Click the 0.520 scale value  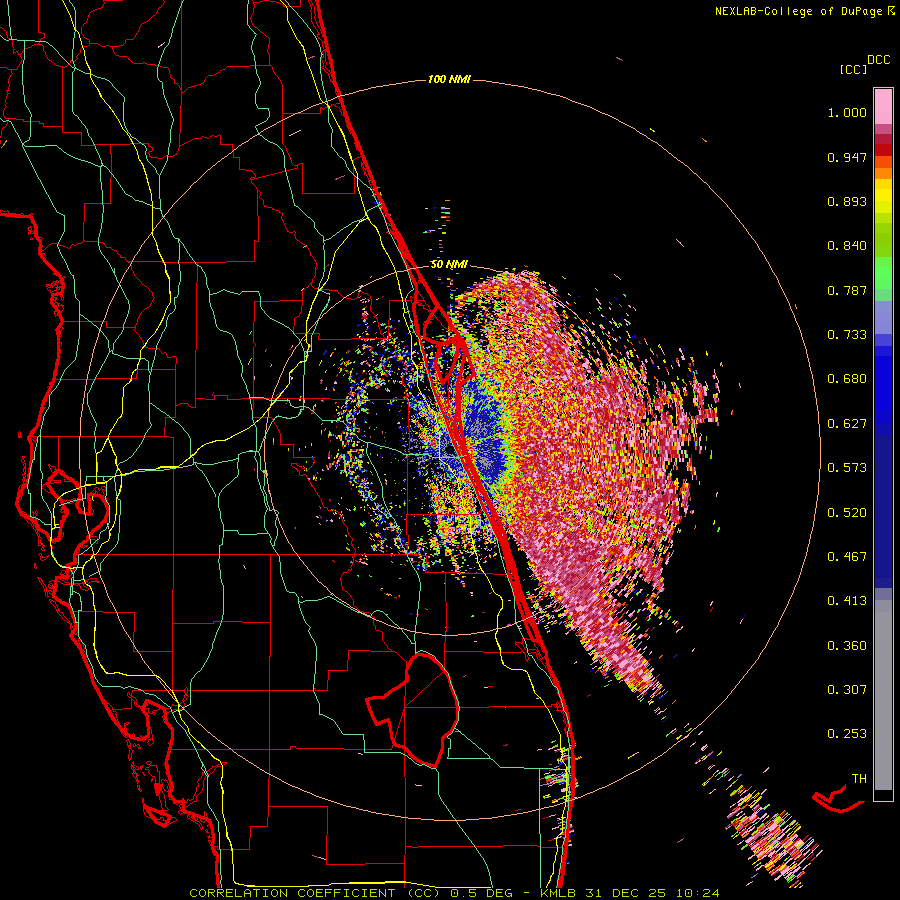coord(847,513)
